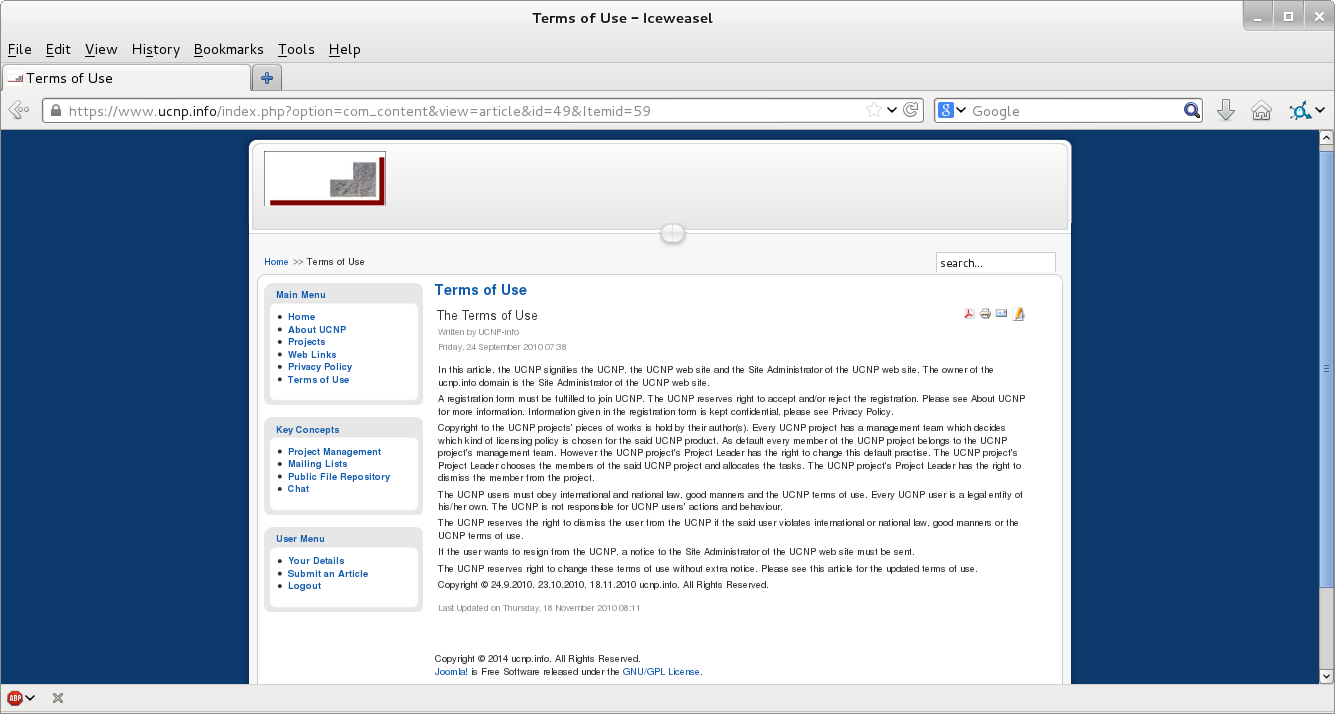Open the URL bar history dropdown arrow
The width and height of the screenshot is (1335, 714).
coord(892,111)
